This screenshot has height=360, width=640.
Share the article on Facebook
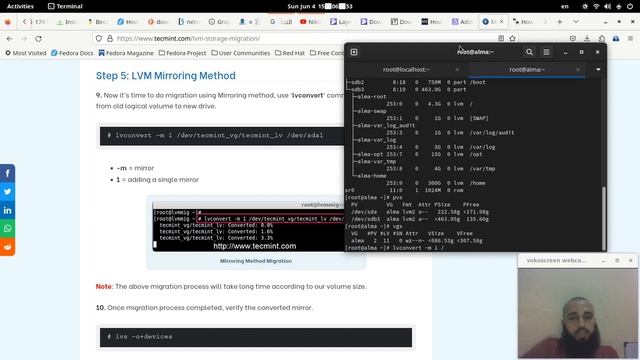click(7, 173)
